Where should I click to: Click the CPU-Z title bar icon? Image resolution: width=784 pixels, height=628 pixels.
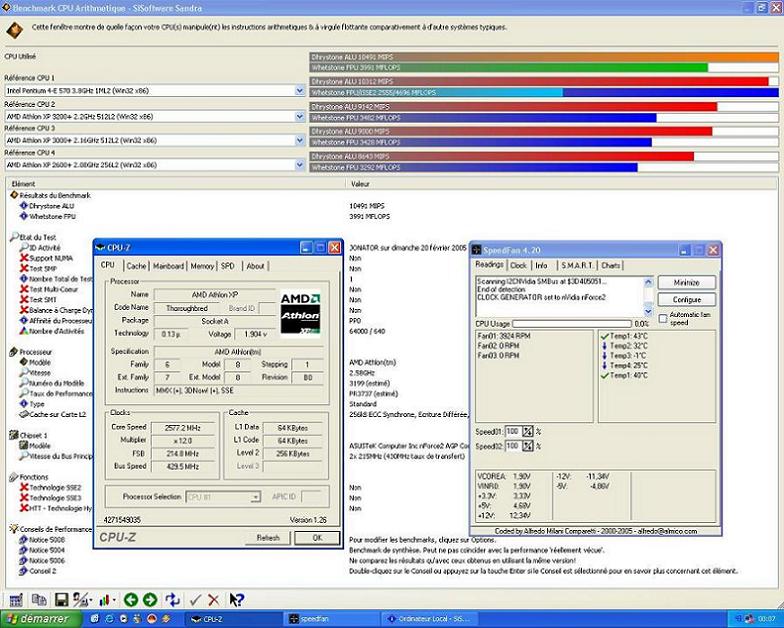[100, 248]
